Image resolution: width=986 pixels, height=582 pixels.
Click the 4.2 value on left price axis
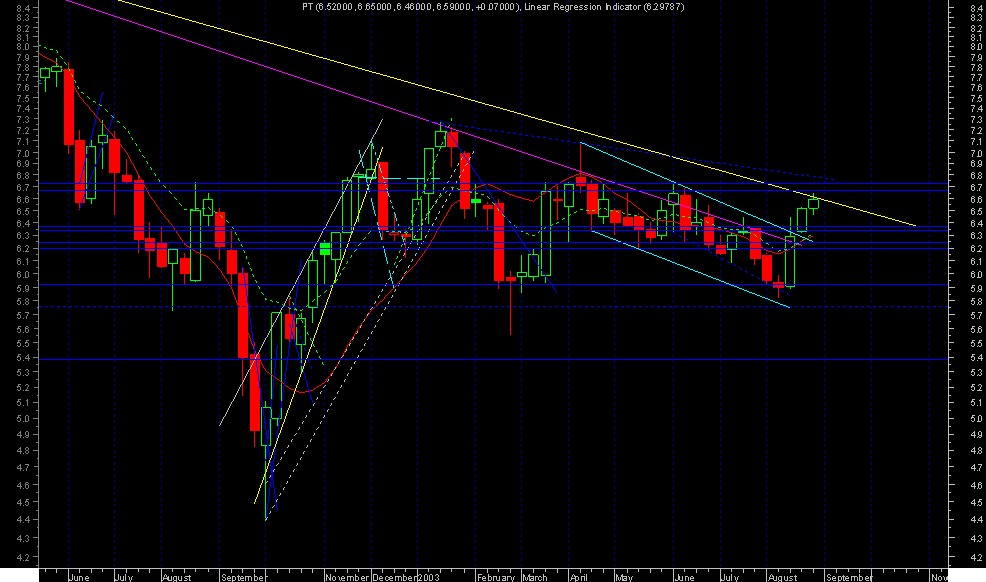coord(23,557)
